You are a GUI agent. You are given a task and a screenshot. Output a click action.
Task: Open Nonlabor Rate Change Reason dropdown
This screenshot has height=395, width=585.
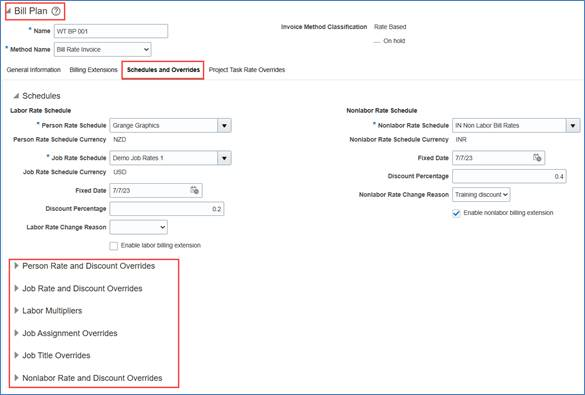click(x=481, y=194)
